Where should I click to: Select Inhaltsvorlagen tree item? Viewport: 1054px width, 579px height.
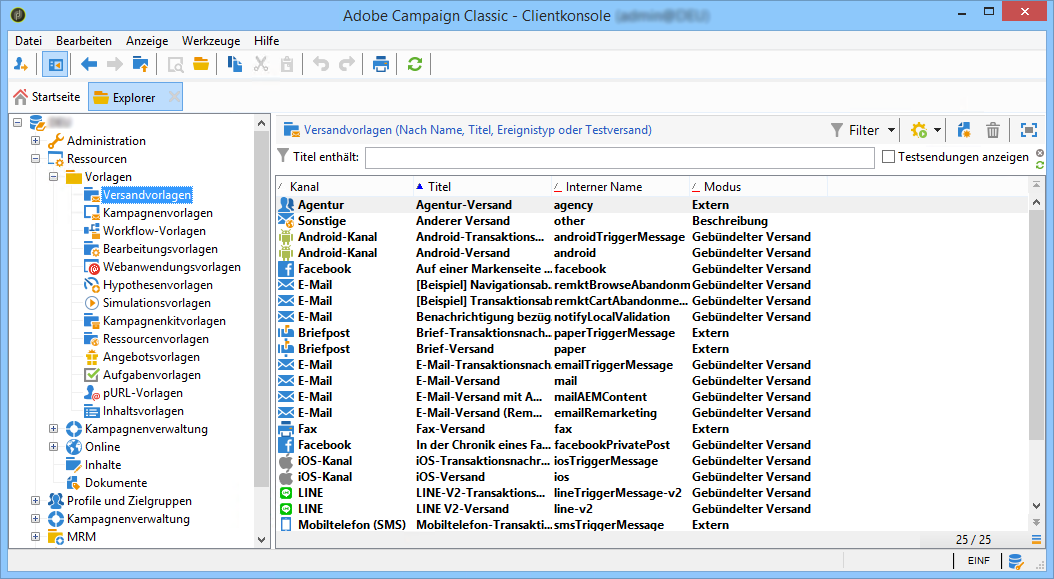143,411
